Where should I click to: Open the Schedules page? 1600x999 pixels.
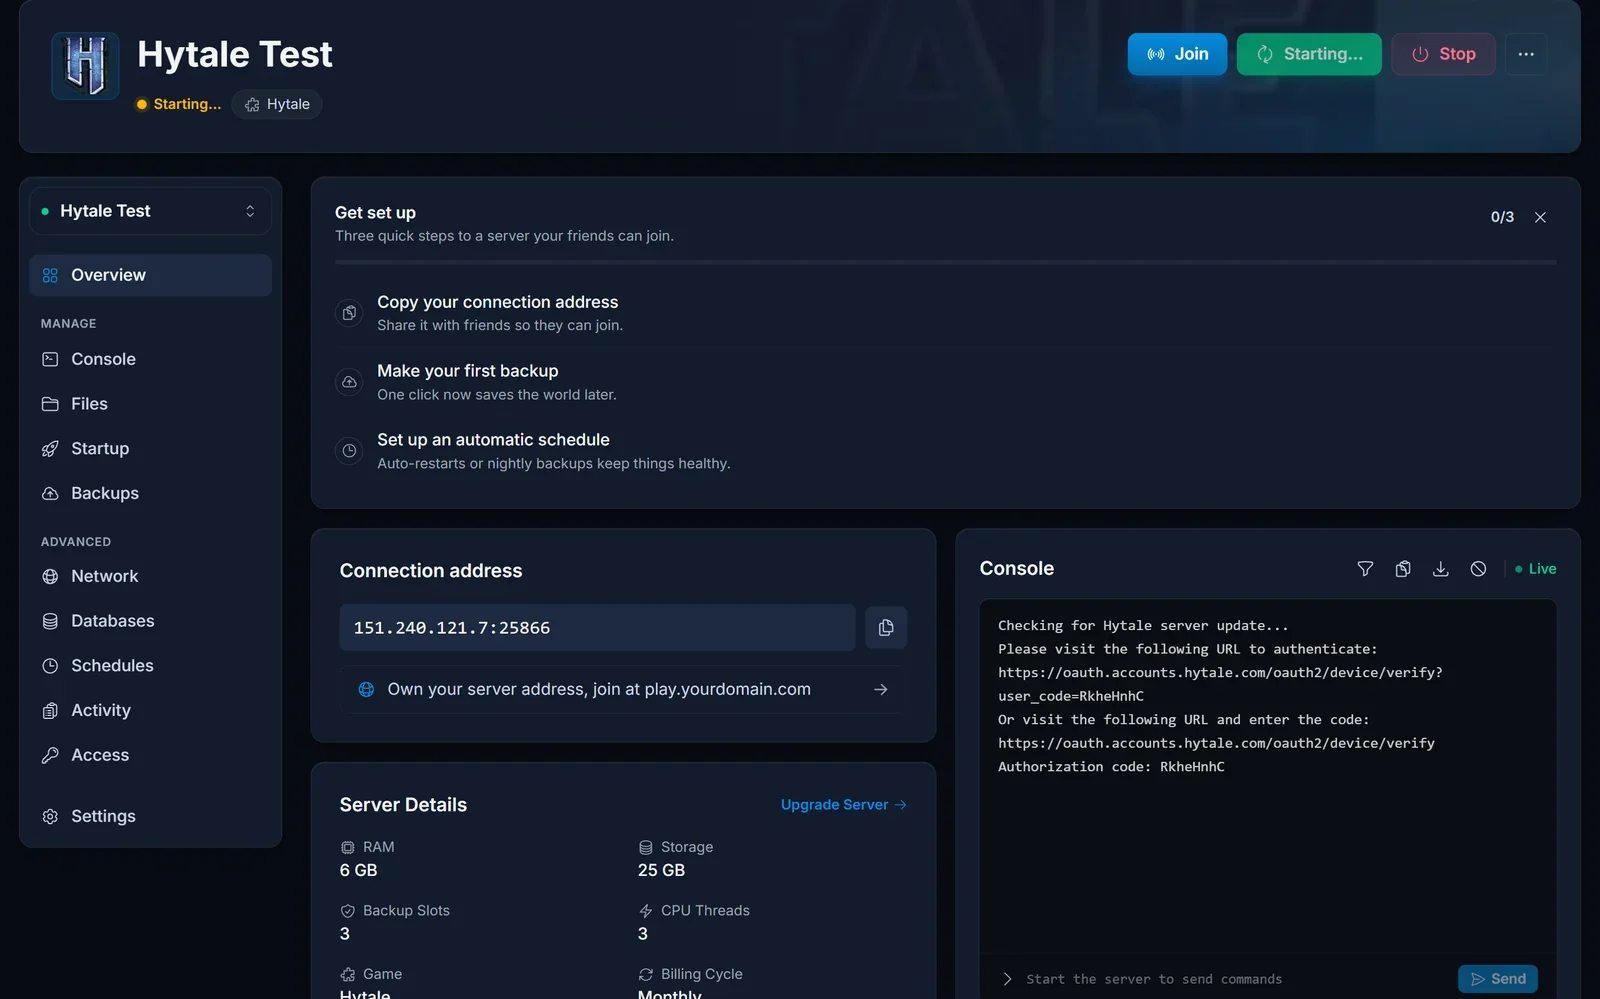(150, 666)
